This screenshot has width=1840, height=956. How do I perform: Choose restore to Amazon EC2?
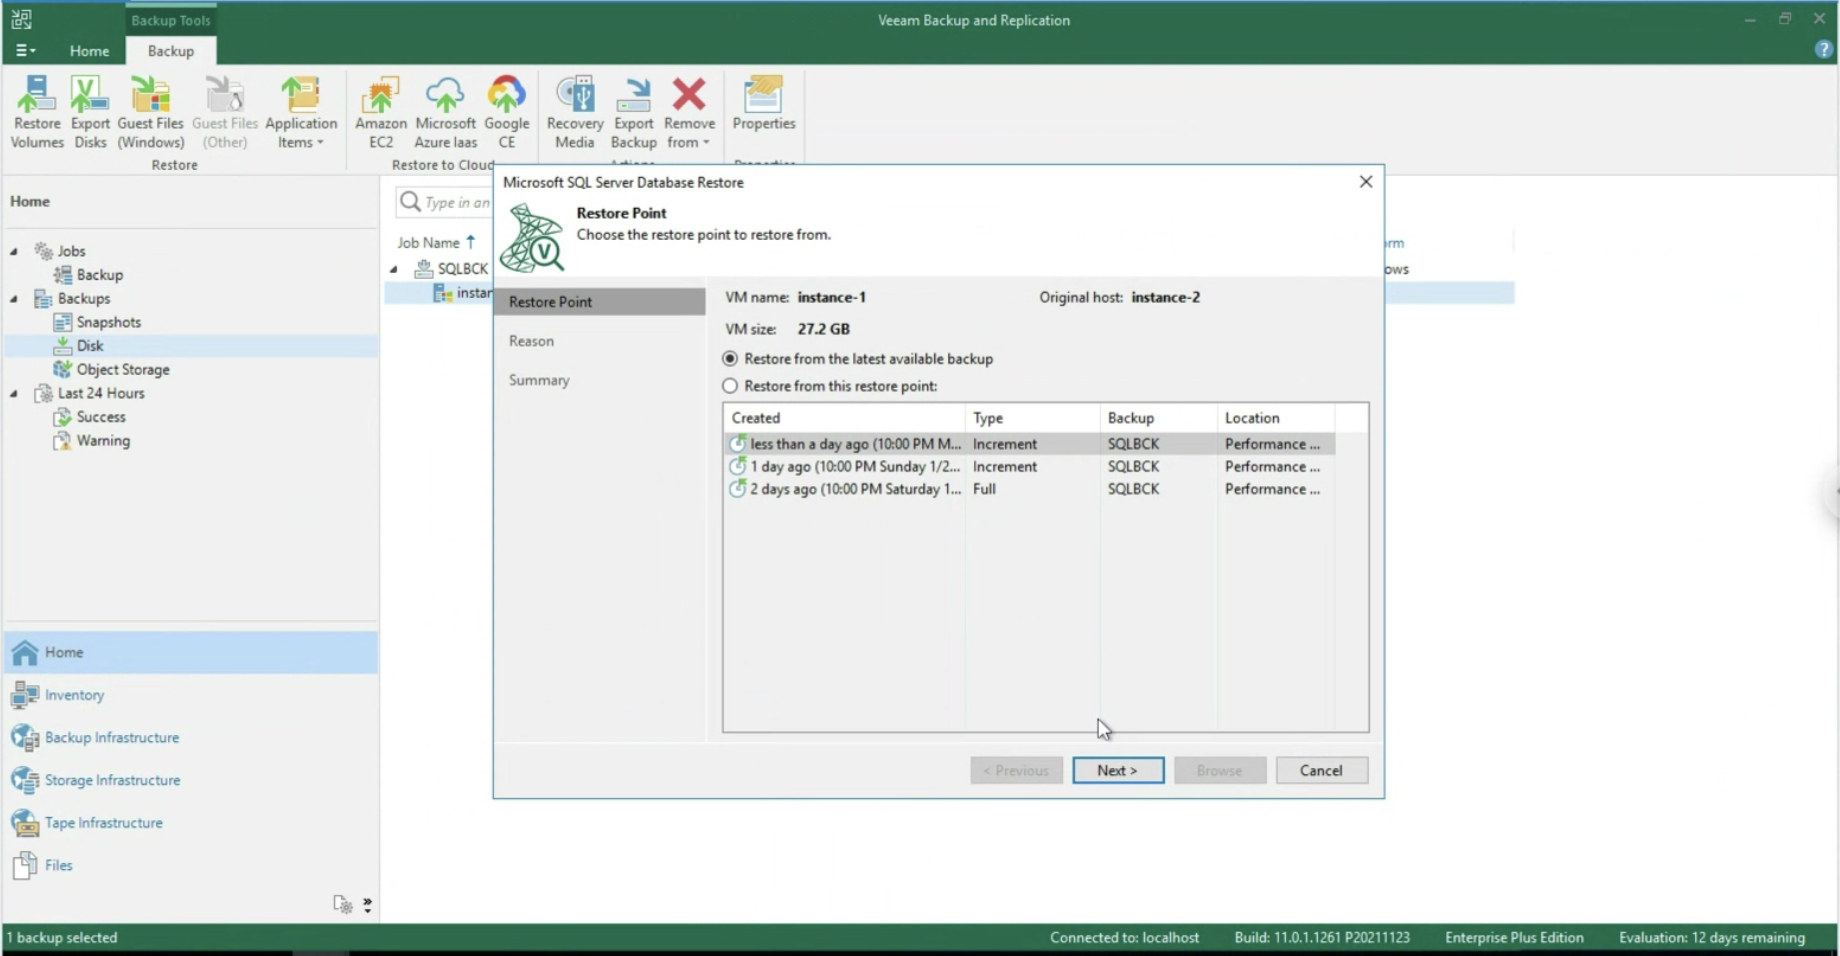pos(381,112)
